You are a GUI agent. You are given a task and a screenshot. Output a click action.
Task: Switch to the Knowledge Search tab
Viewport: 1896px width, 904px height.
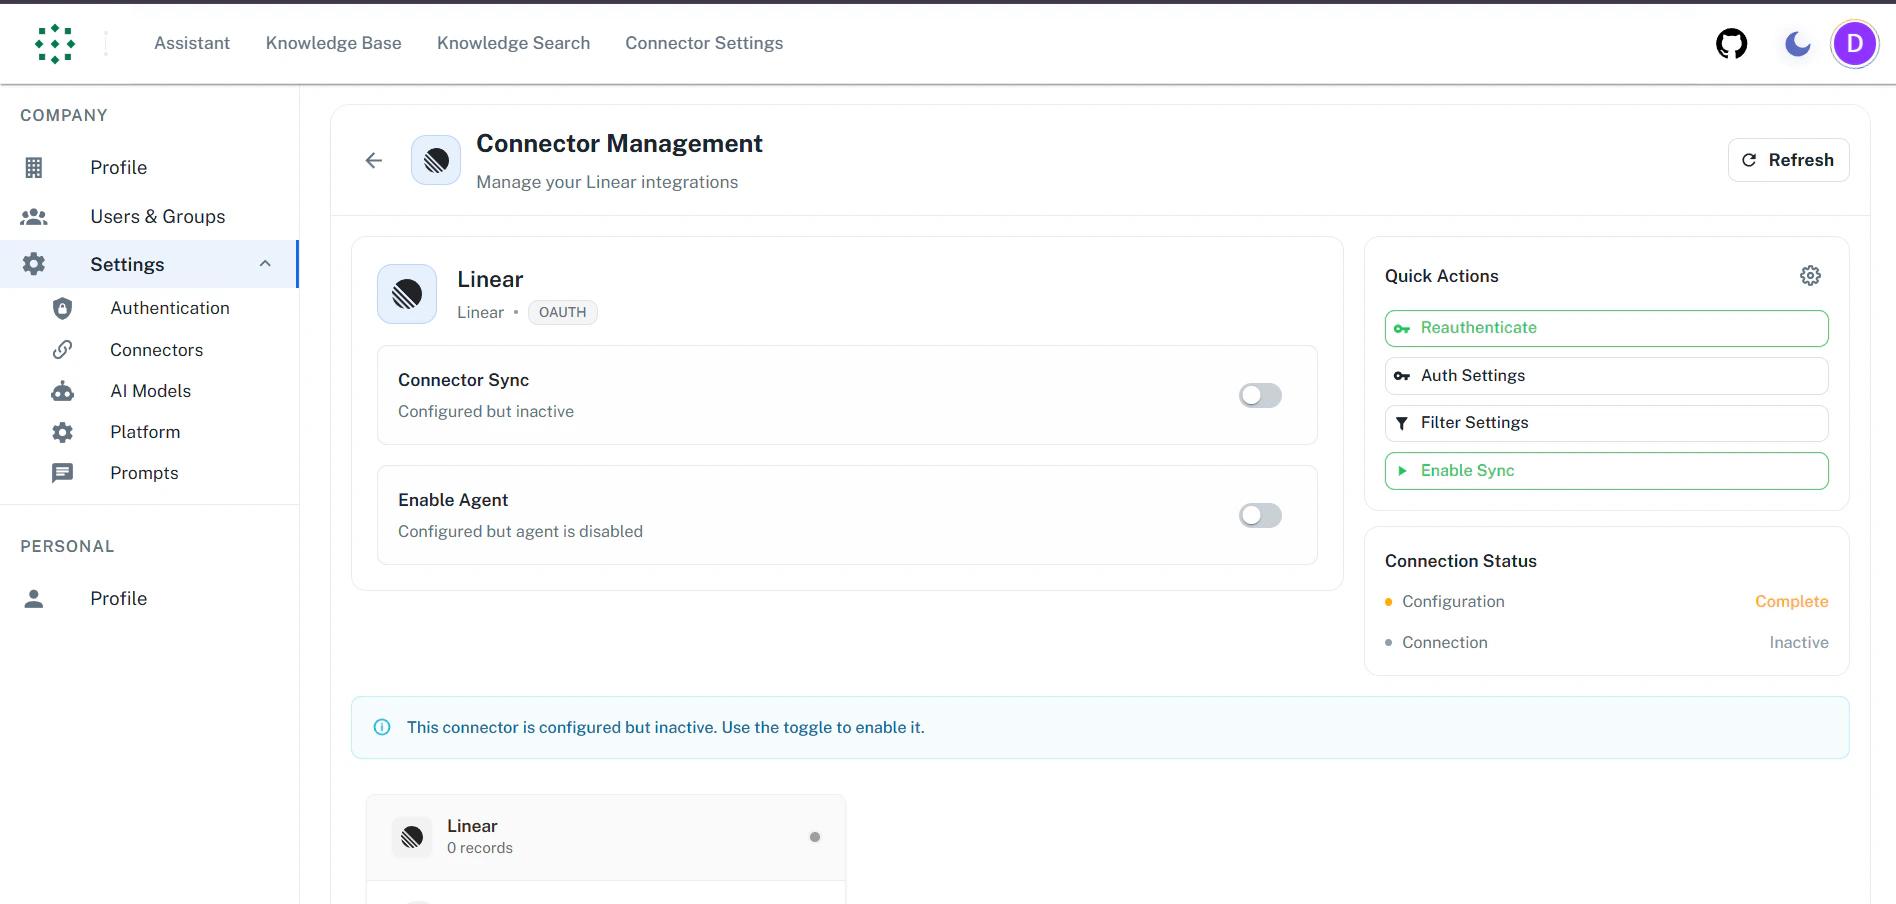[513, 43]
